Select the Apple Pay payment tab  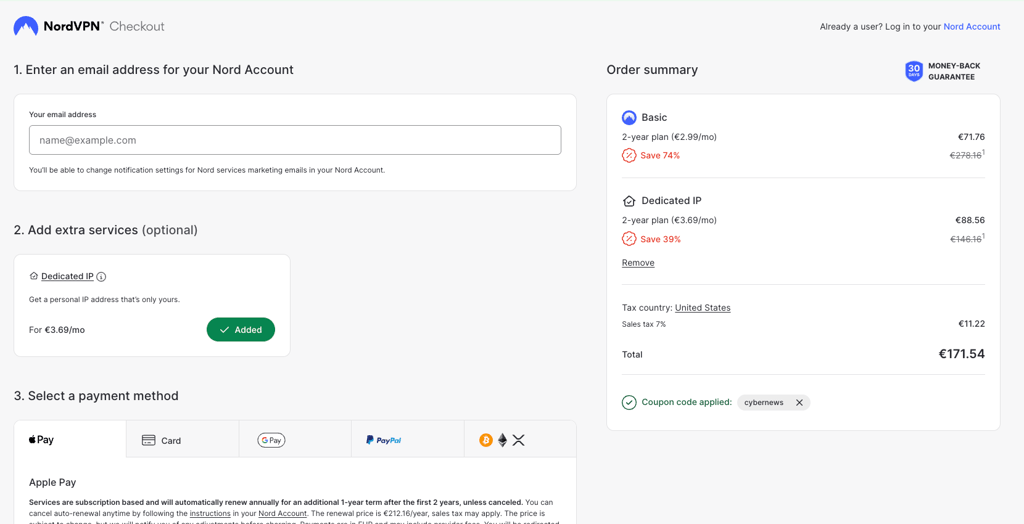70,440
